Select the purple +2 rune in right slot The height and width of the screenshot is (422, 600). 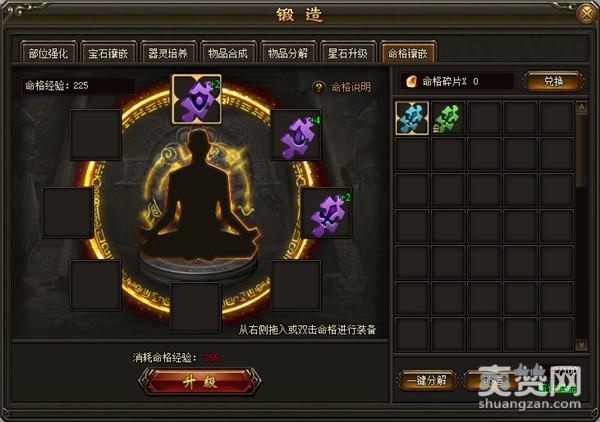326,213
